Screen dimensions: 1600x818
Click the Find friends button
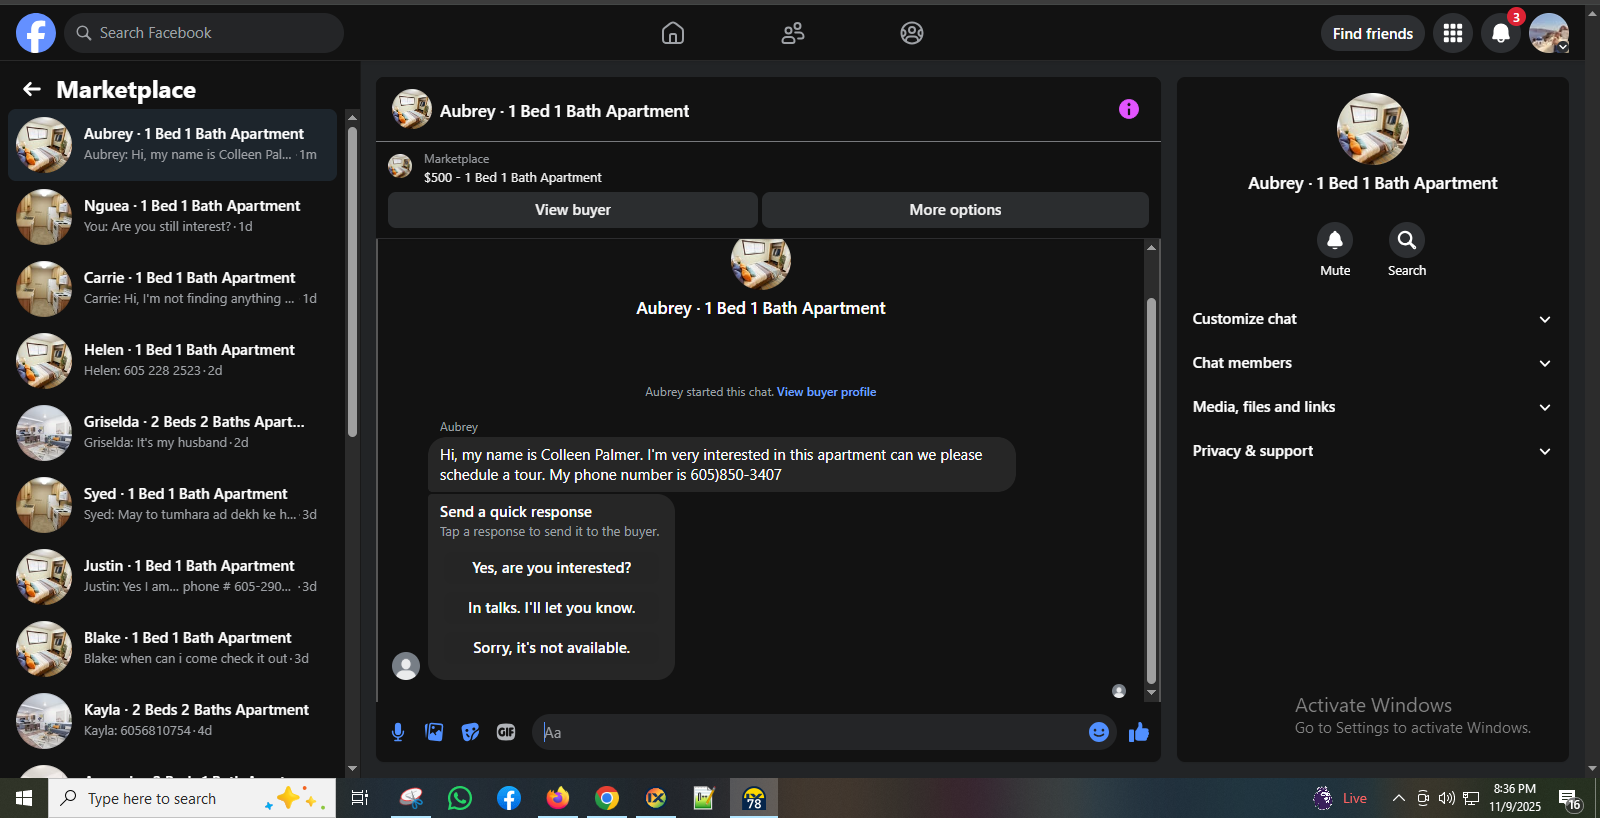1373,33
